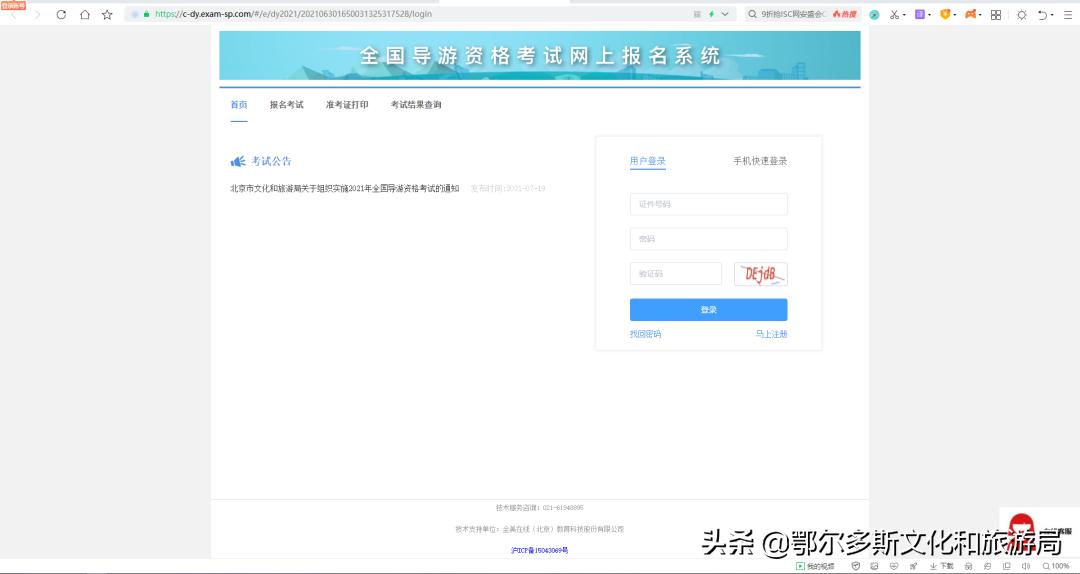Click the teal round extension icon
Viewport: 1080px width, 574px height.
coord(874,14)
